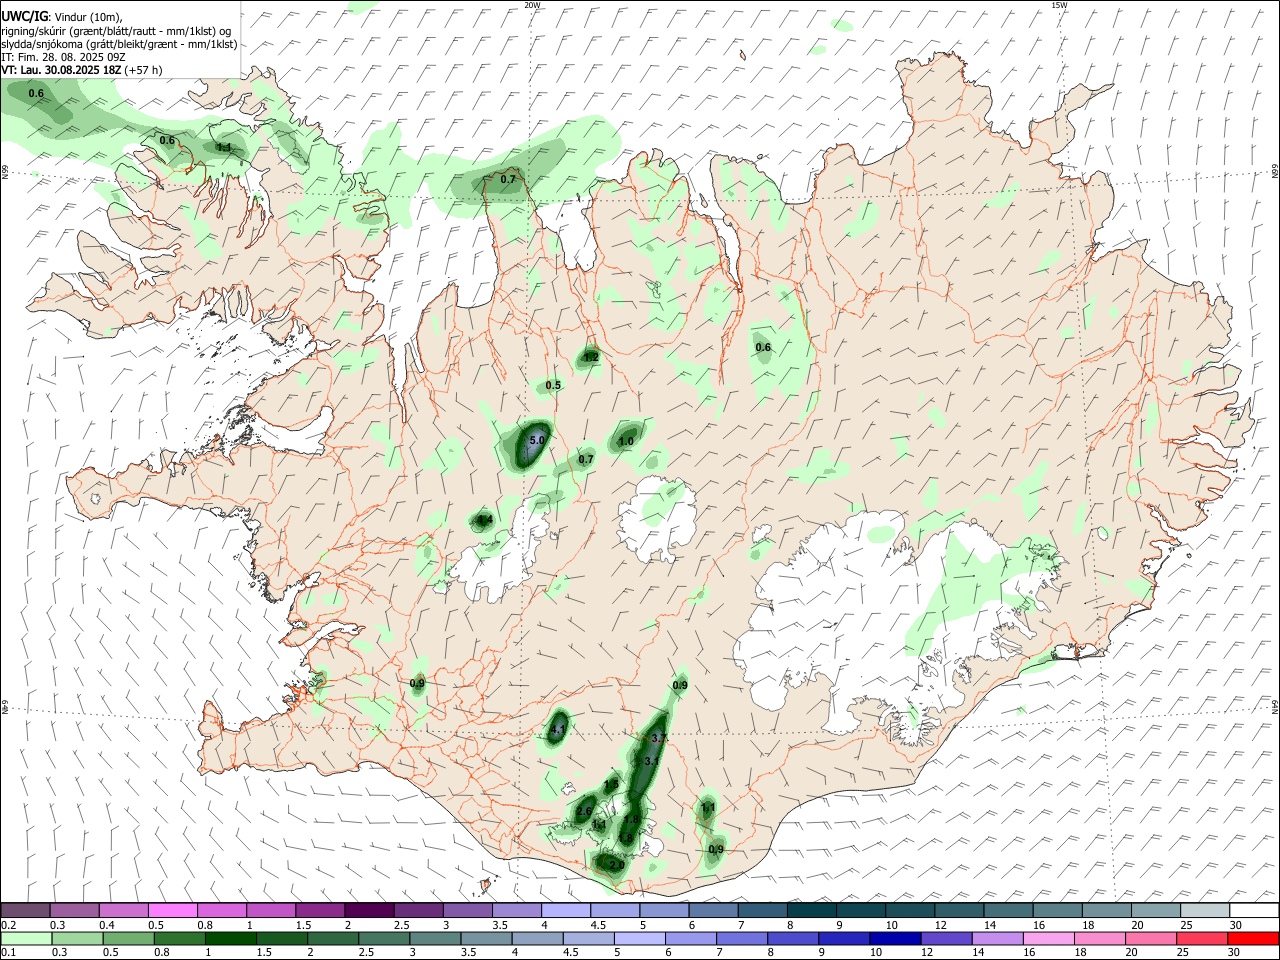
Task: Select the 'IT: Fim. 28. 08. 2025 09Z' line
Action: coord(64,57)
